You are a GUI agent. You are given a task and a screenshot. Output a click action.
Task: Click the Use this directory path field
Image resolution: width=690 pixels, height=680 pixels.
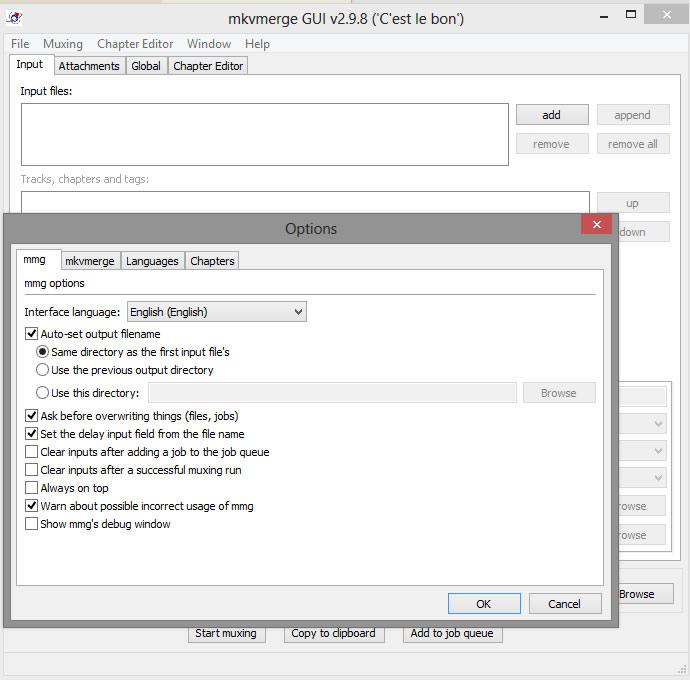click(332, 393)
